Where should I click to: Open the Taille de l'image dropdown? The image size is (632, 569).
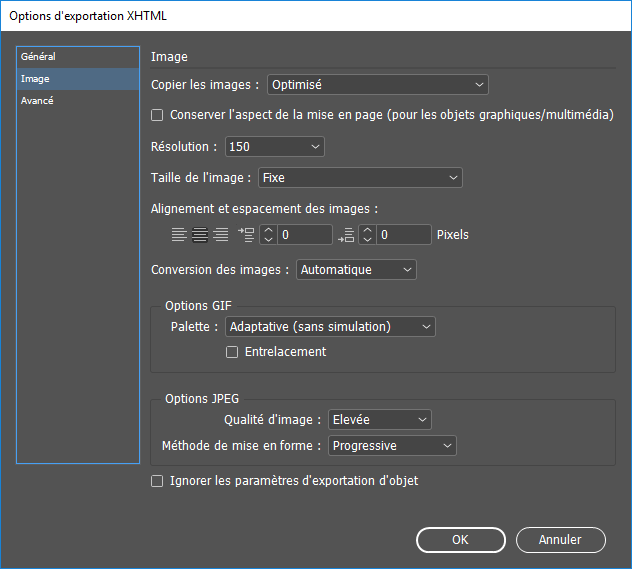360,178
